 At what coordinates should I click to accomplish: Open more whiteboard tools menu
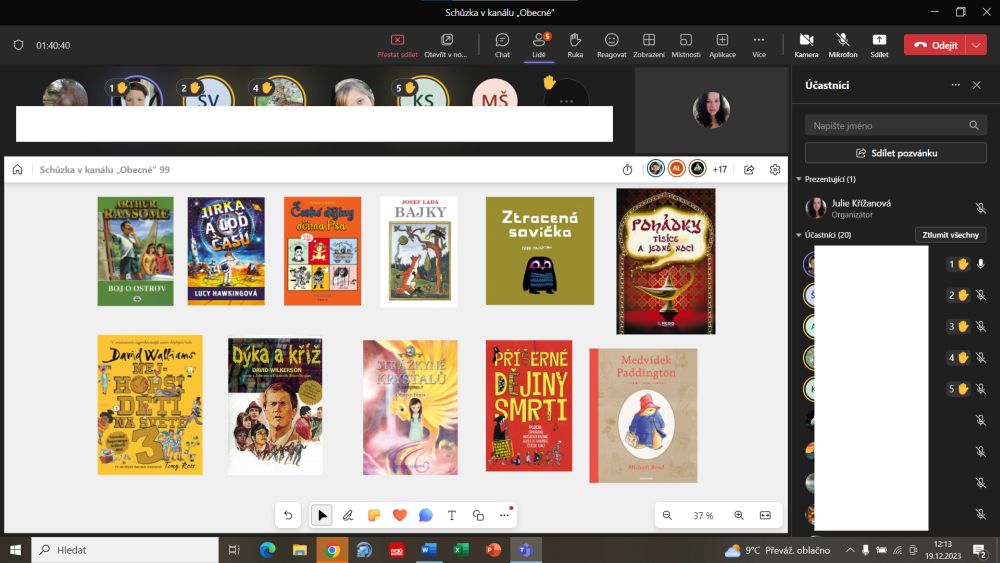coord(504,515)
